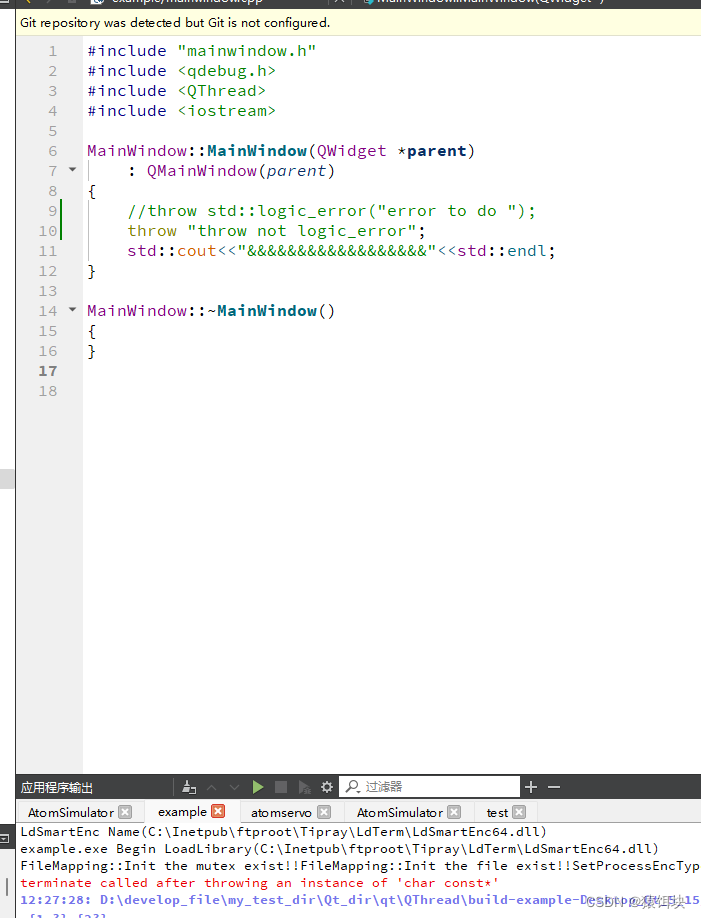Click the commented throw std::logic_error line

331,211
